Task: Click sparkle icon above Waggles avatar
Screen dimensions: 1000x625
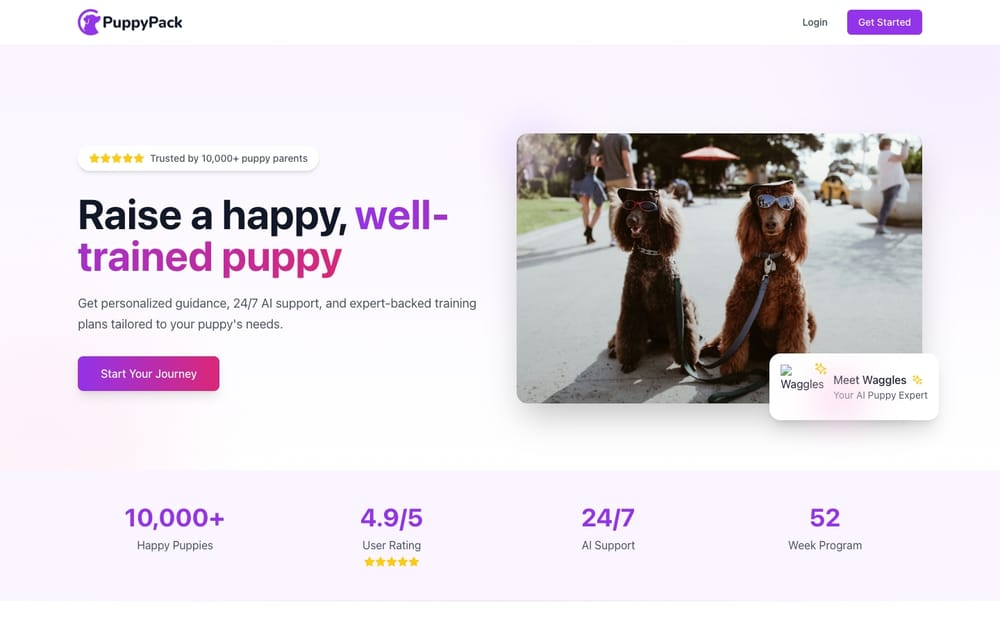Action: pos(821,368)
